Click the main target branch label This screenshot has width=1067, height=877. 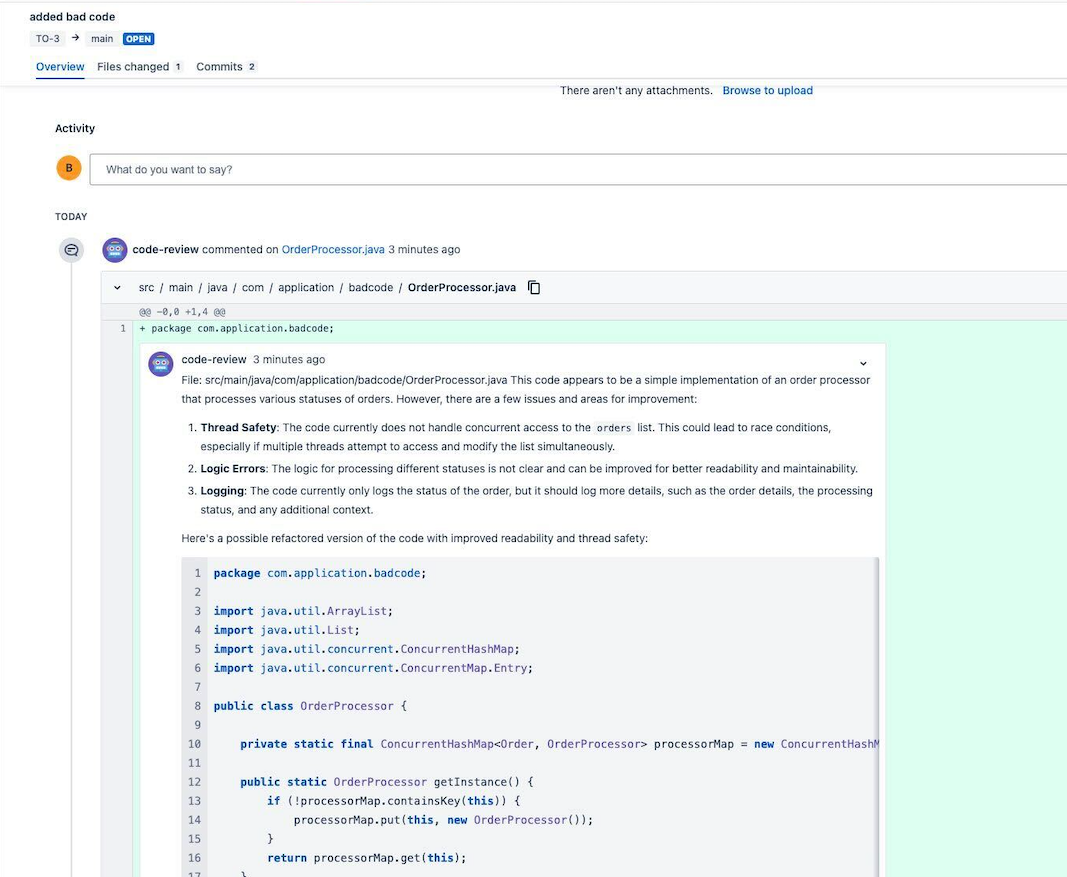tap(102, 39)
